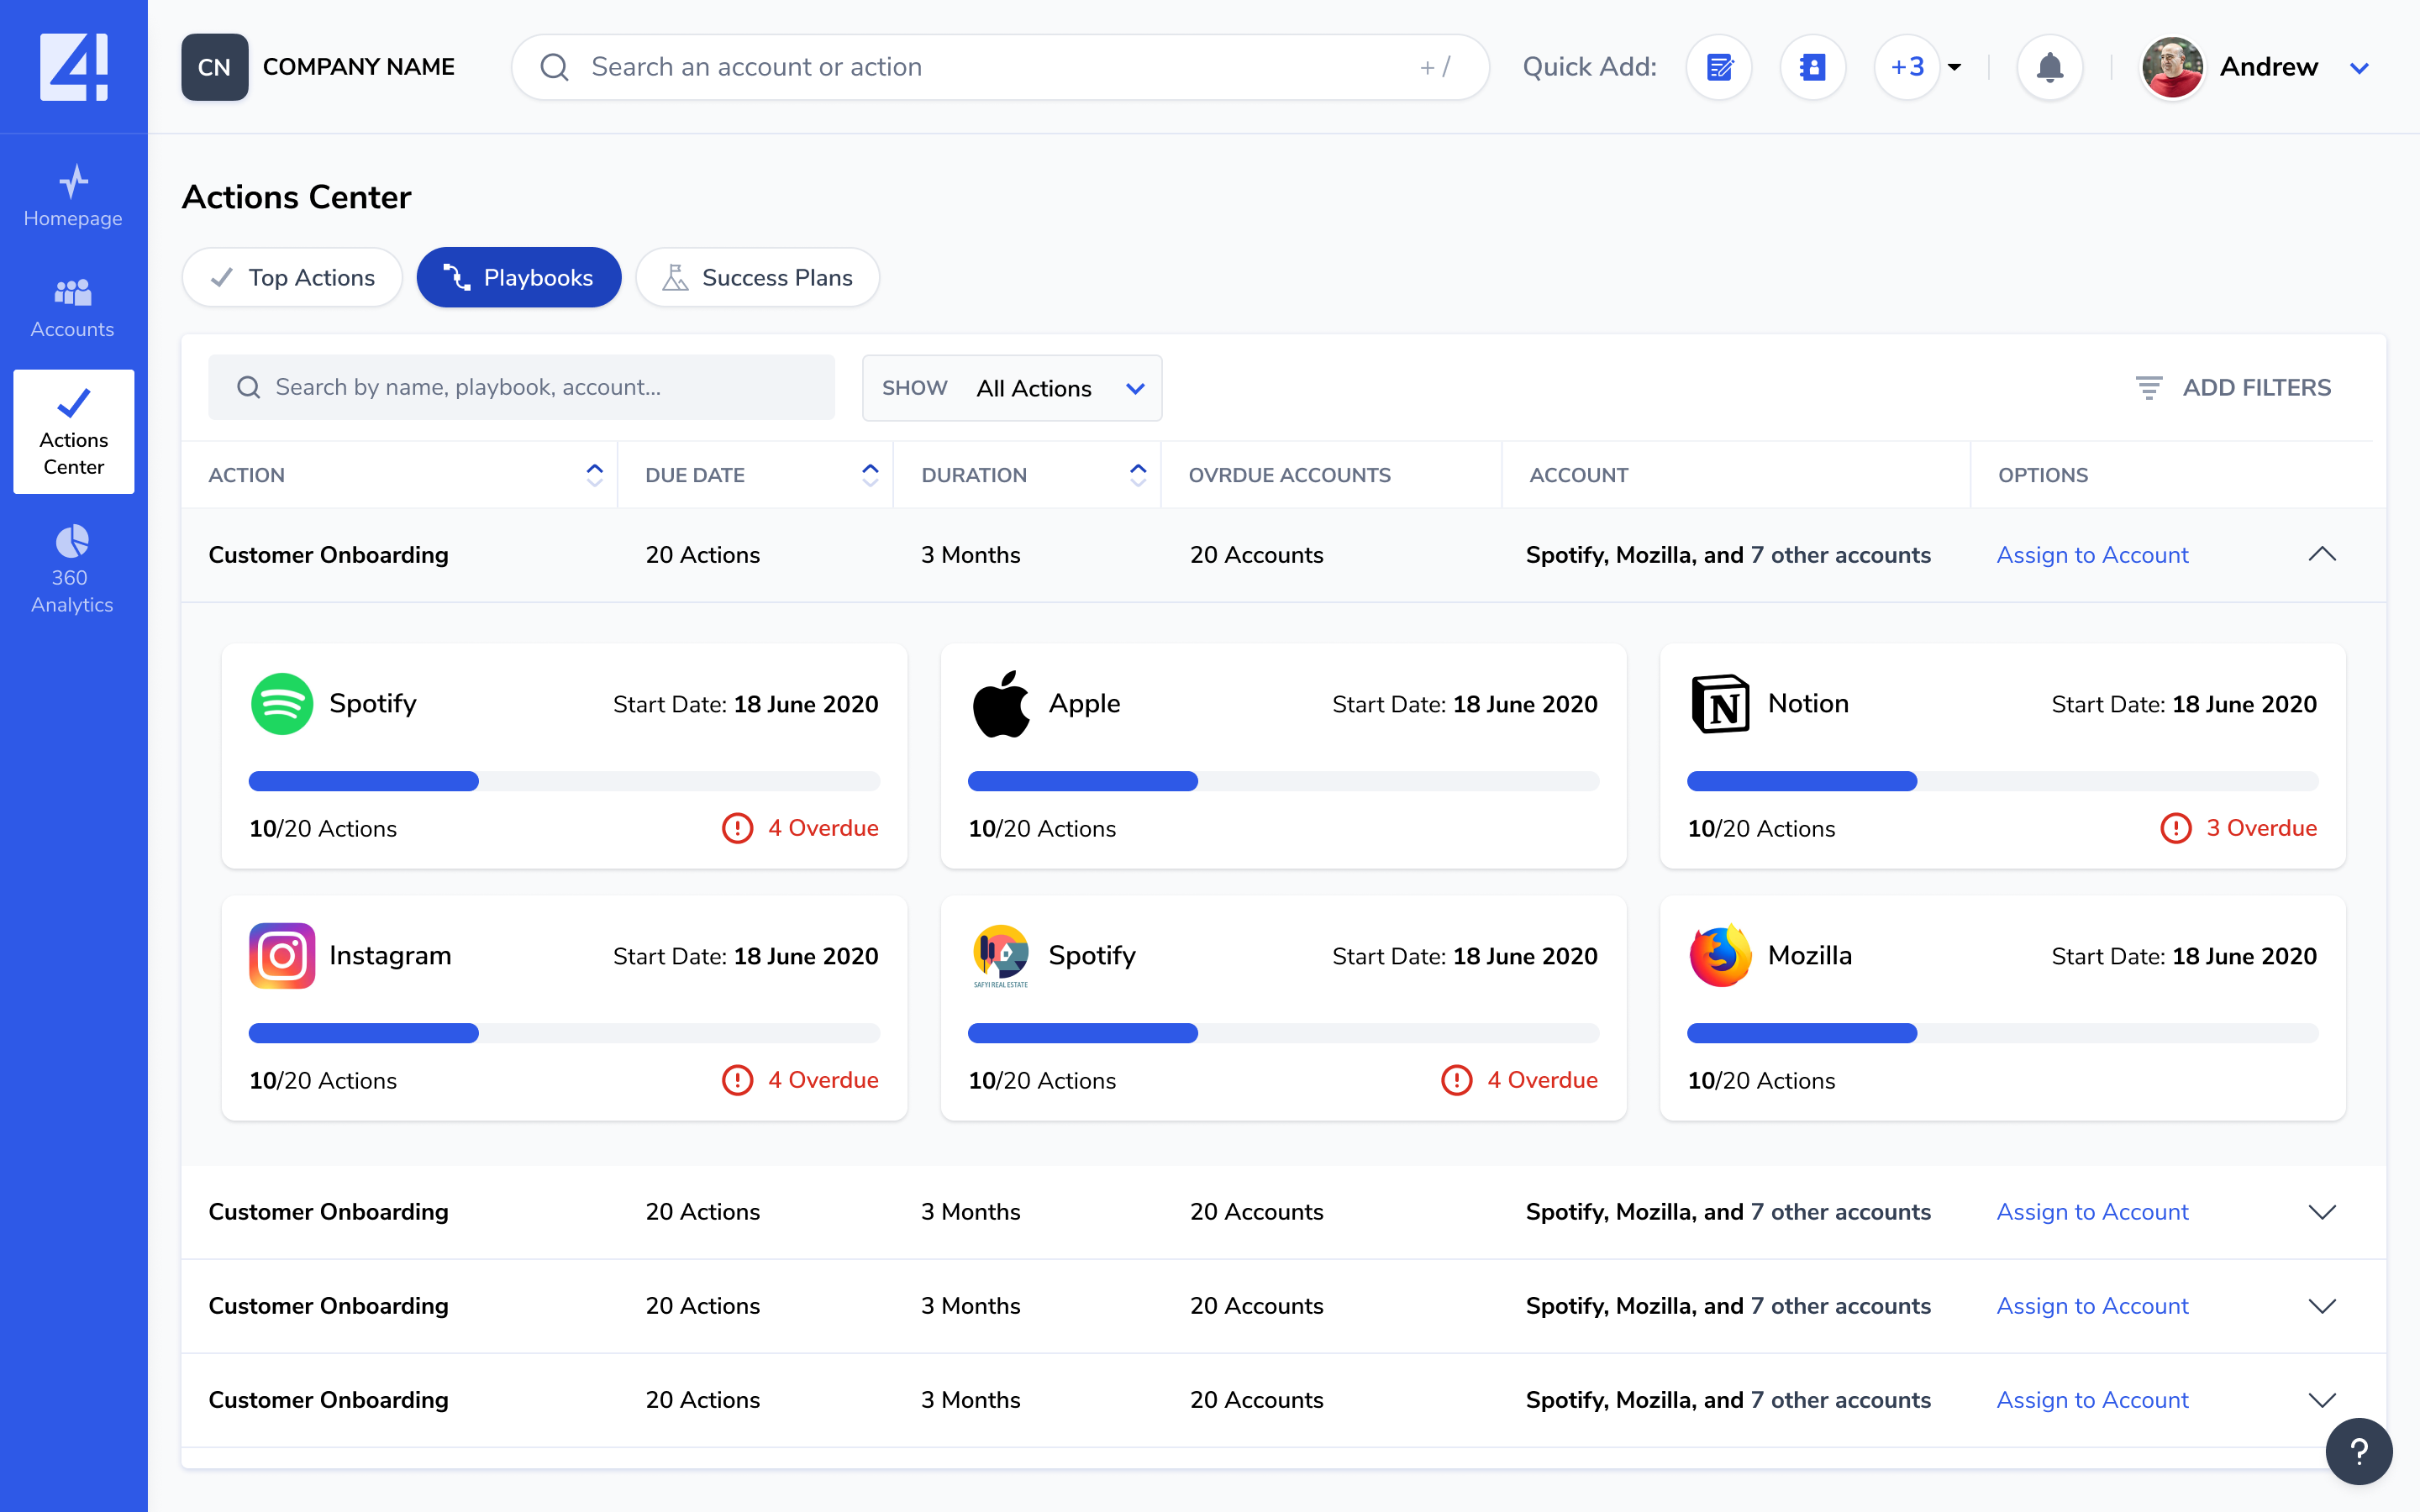Click the Search by name, playbook field
Screen dimensions: 2420x1512
[521, 387]
